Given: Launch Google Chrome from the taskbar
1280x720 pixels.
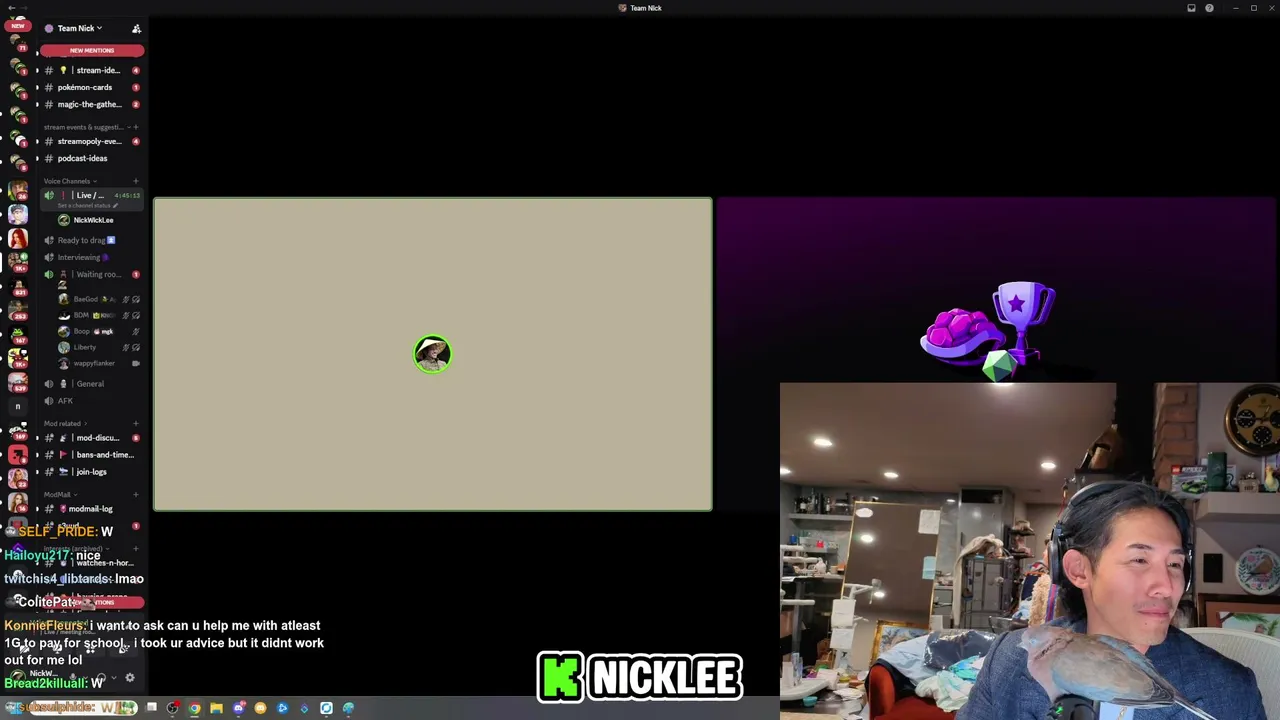Looking at the screenshot, I should 195,708.
